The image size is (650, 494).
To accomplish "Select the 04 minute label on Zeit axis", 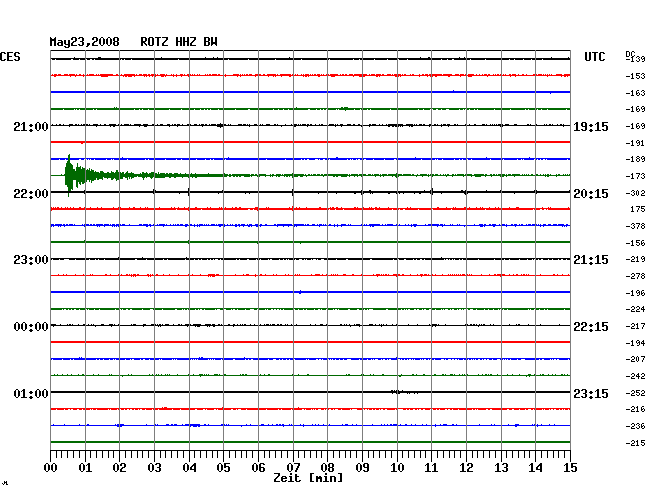I will pos(189,468).
